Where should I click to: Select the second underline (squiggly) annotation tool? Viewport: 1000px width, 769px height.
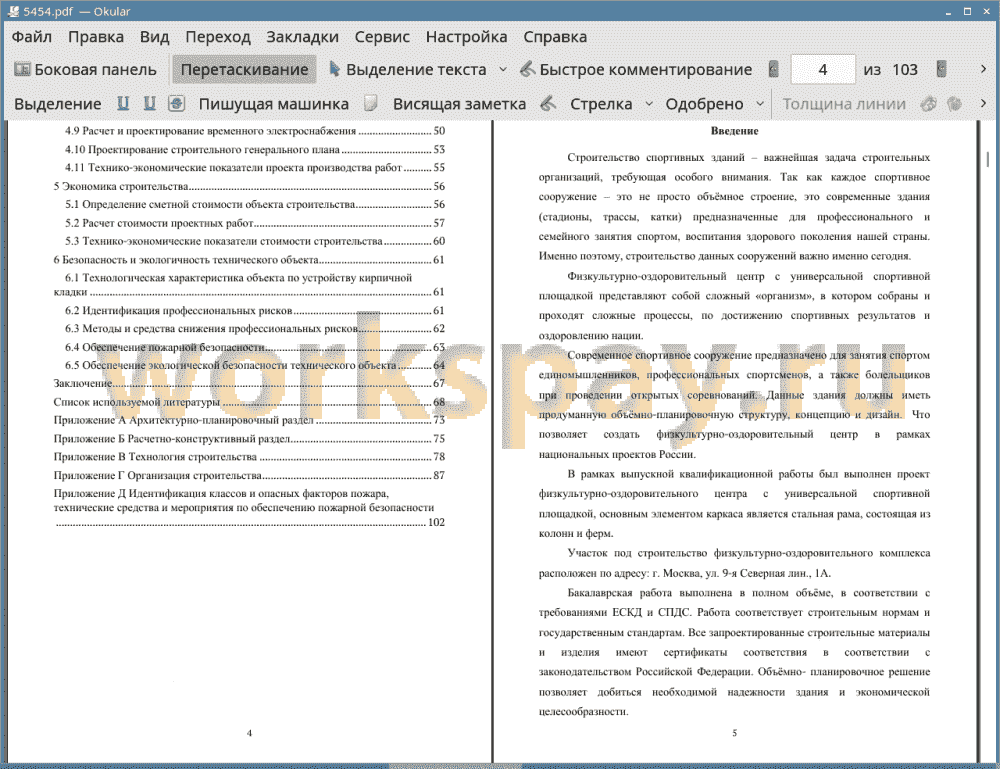point(150,103)
